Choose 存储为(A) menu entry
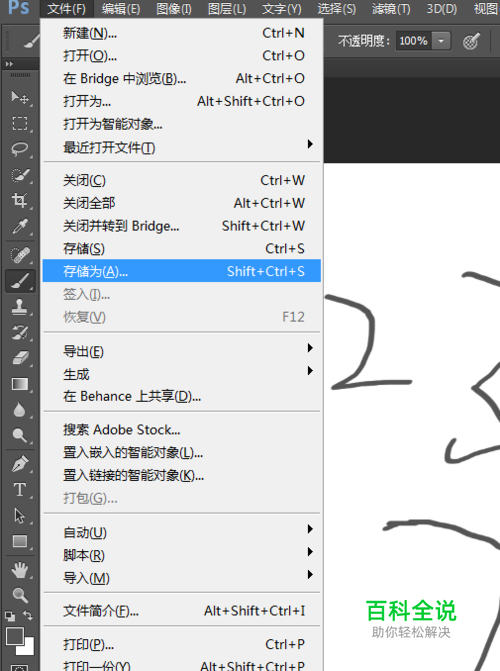The image size is (500, 671). tap(182, 271)
